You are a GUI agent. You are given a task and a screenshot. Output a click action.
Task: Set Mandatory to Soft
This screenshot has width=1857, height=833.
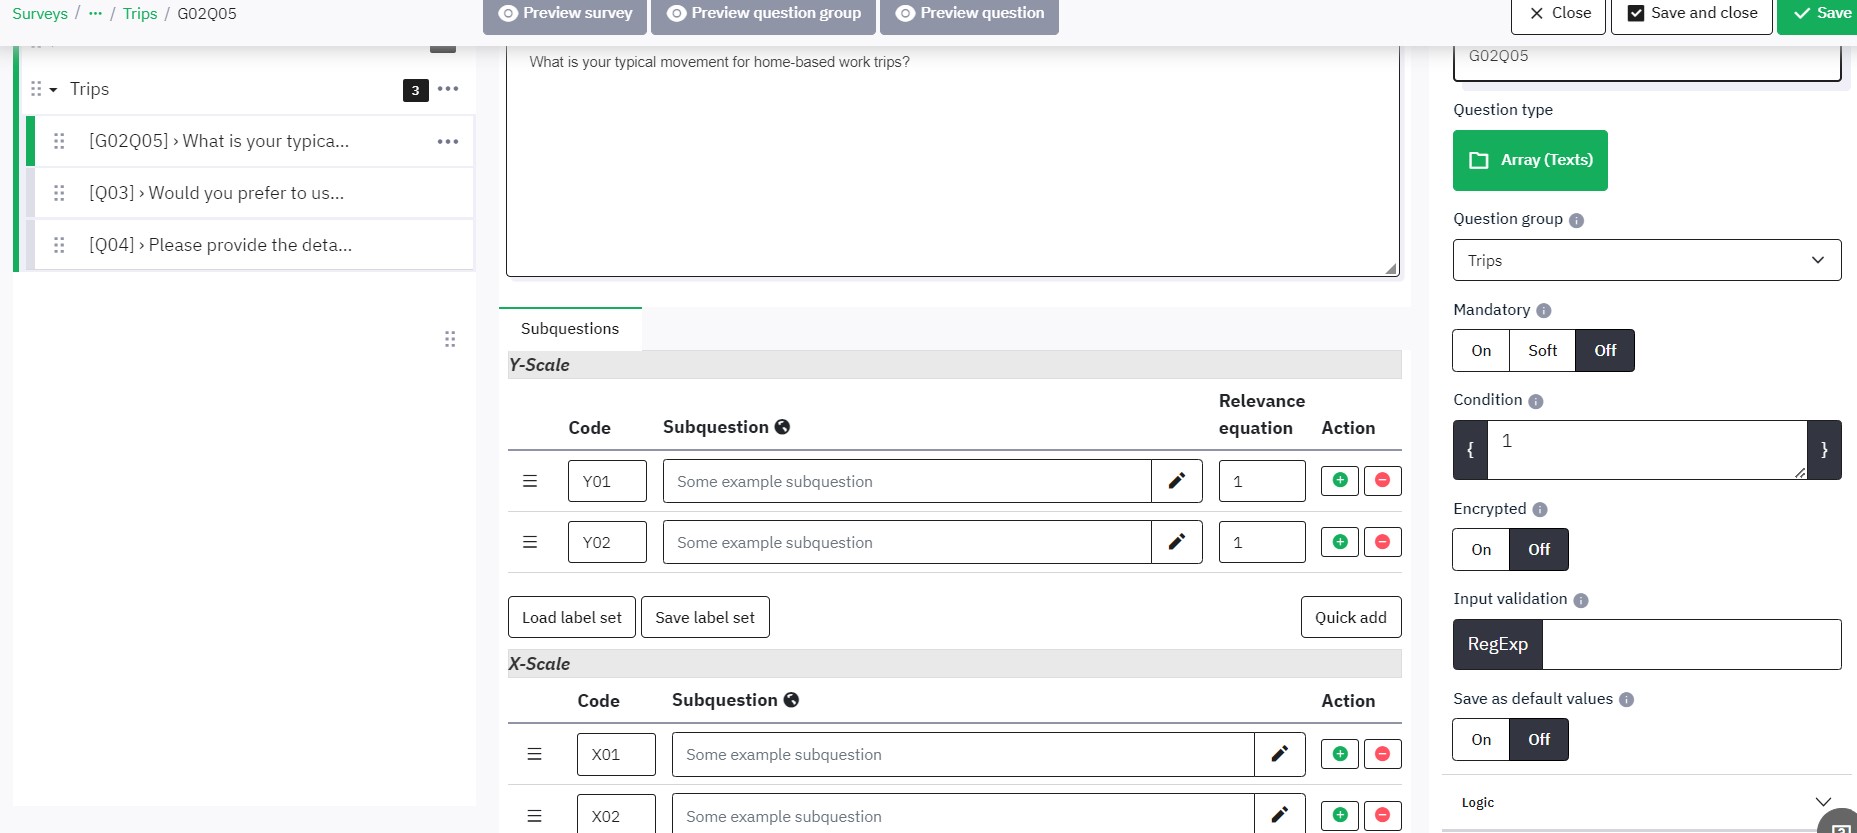coord(1542,351)
